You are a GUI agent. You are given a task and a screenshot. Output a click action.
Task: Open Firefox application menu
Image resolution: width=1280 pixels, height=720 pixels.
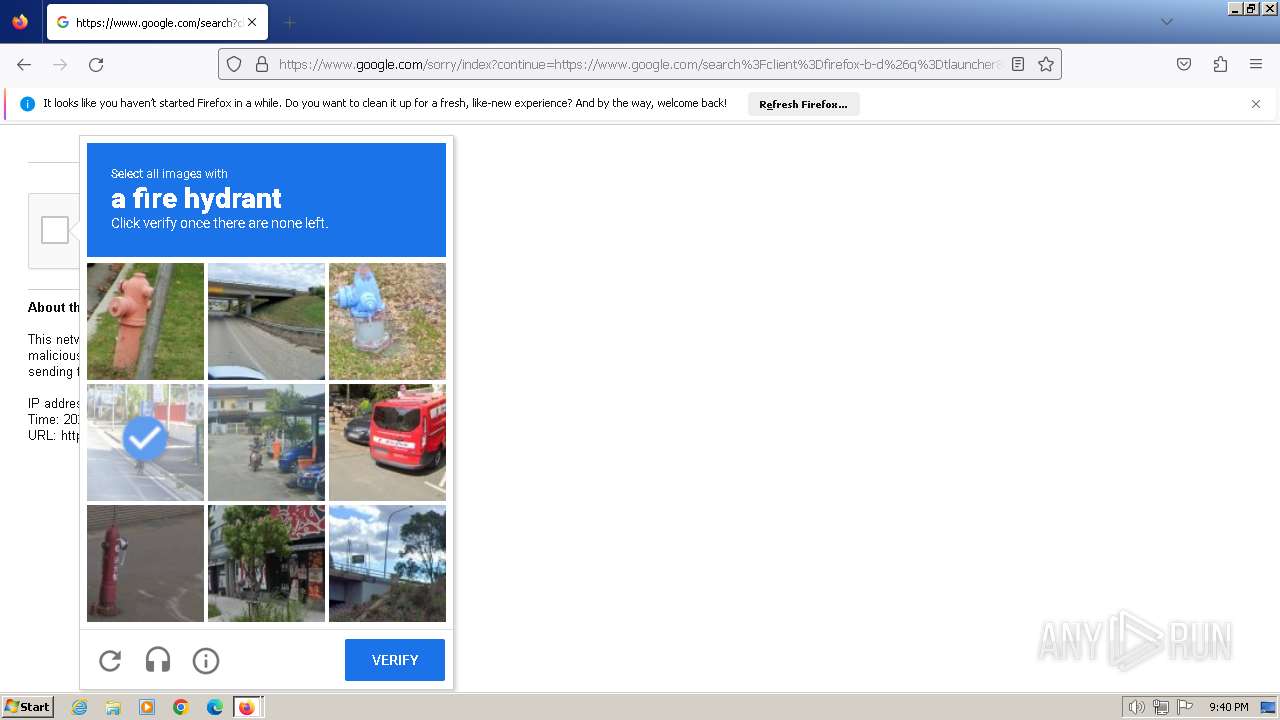[1256, 64]
